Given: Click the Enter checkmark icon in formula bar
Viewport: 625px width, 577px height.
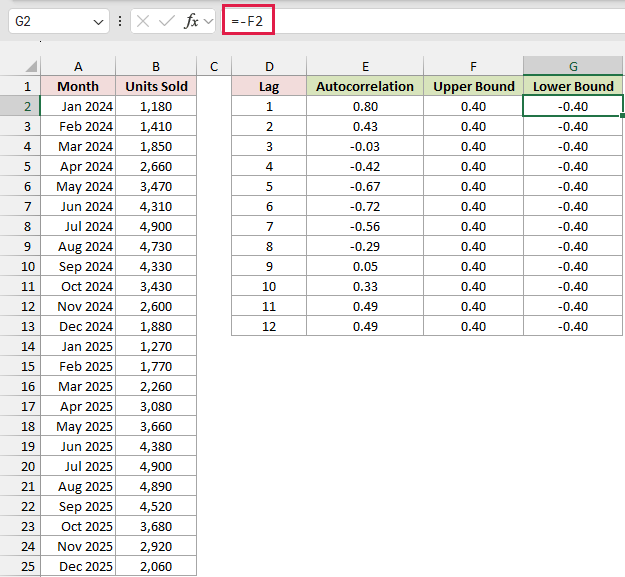Looking at the screenshot, I should coord(167,21).
